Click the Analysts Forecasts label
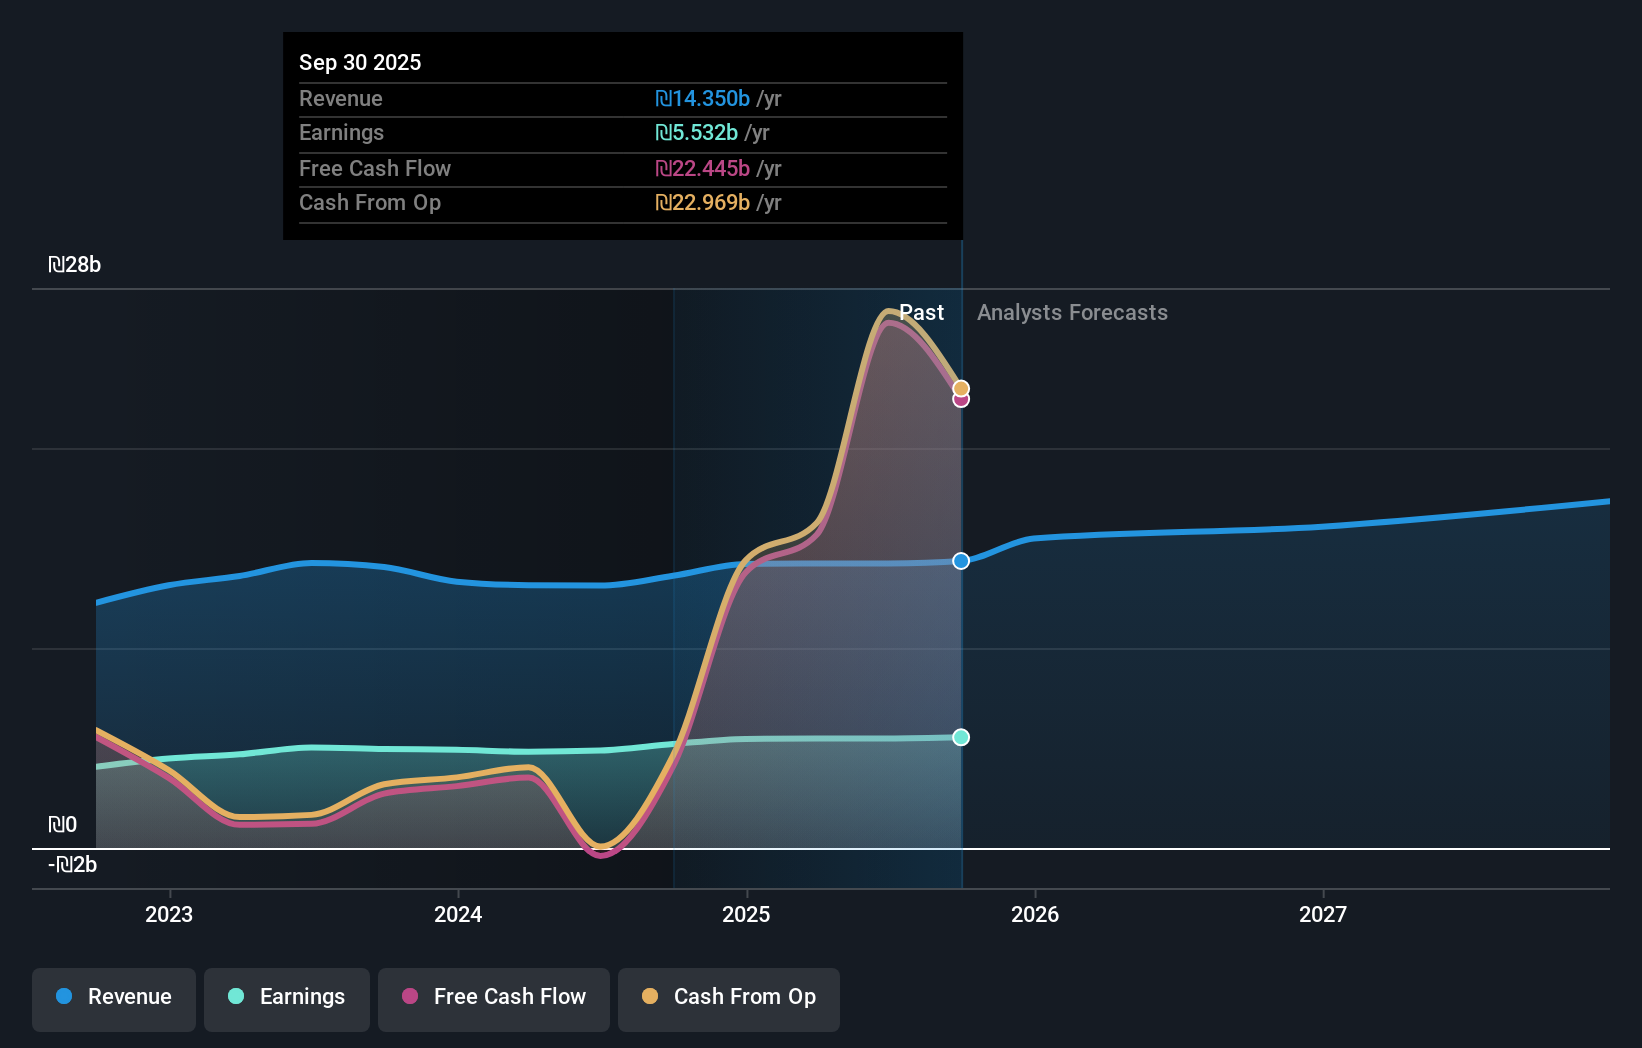1642x1048 pixels. 1072,312
